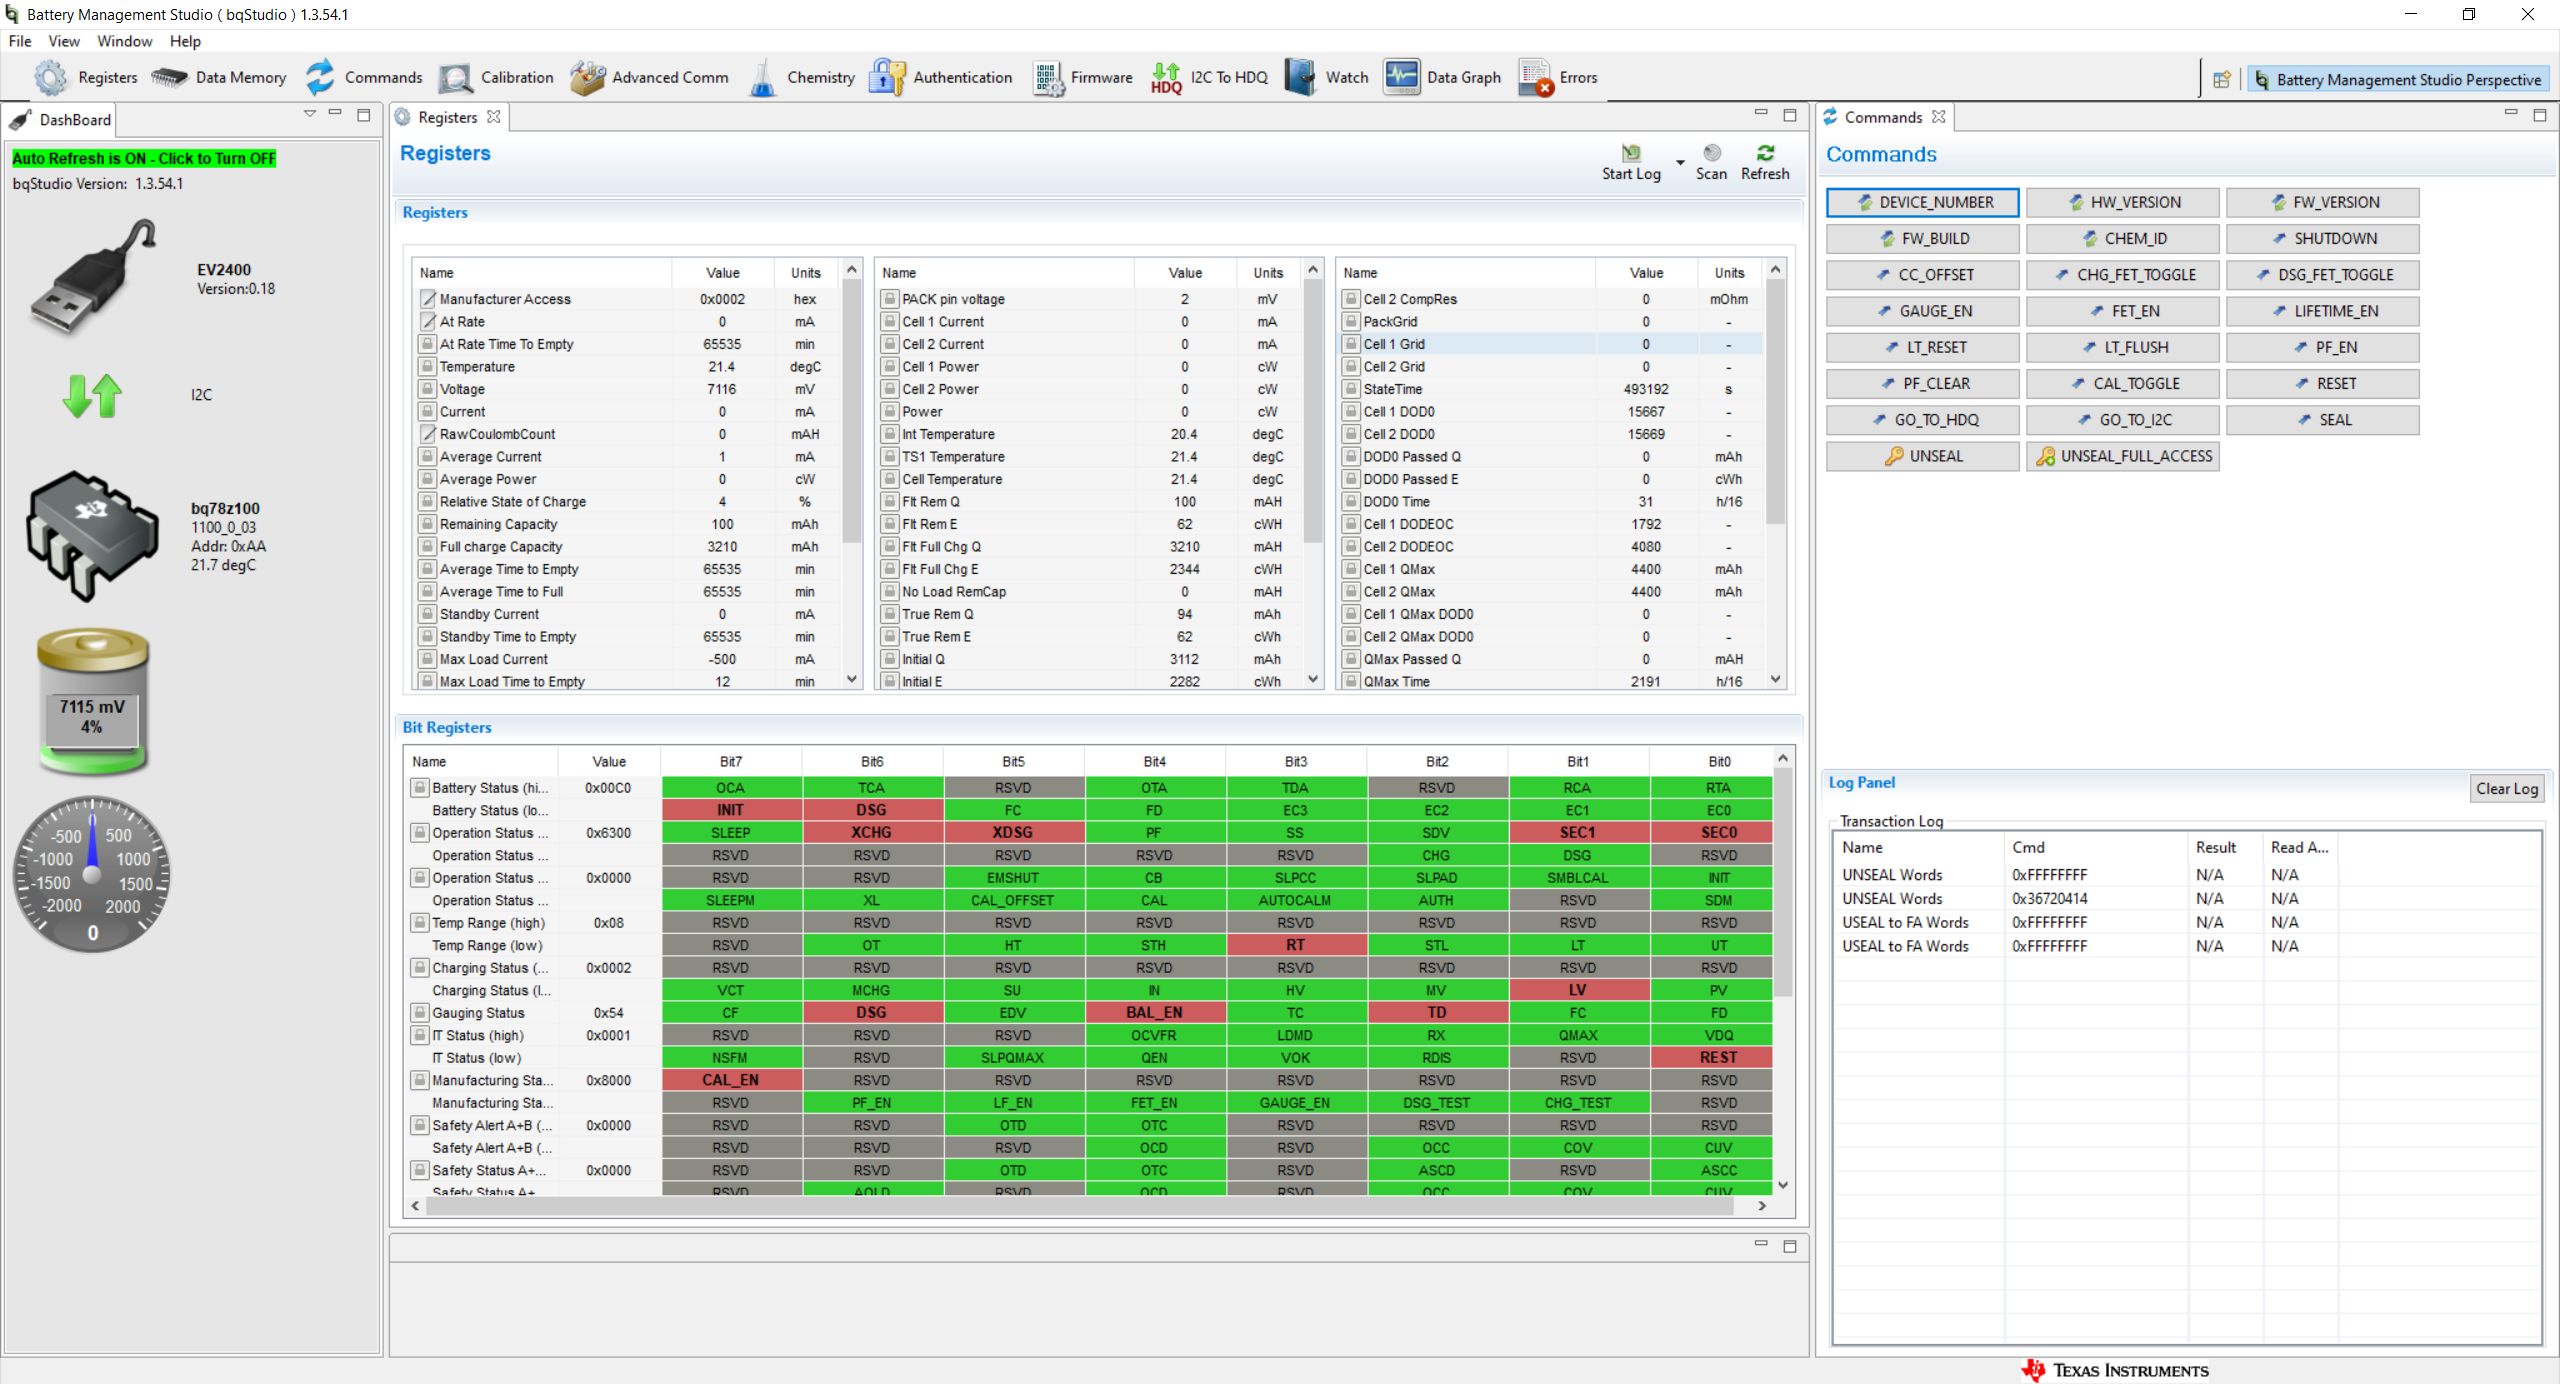Viewport: 2560px width, 1384px height.
Task: Open the File menu
Action: click(20, 41)
